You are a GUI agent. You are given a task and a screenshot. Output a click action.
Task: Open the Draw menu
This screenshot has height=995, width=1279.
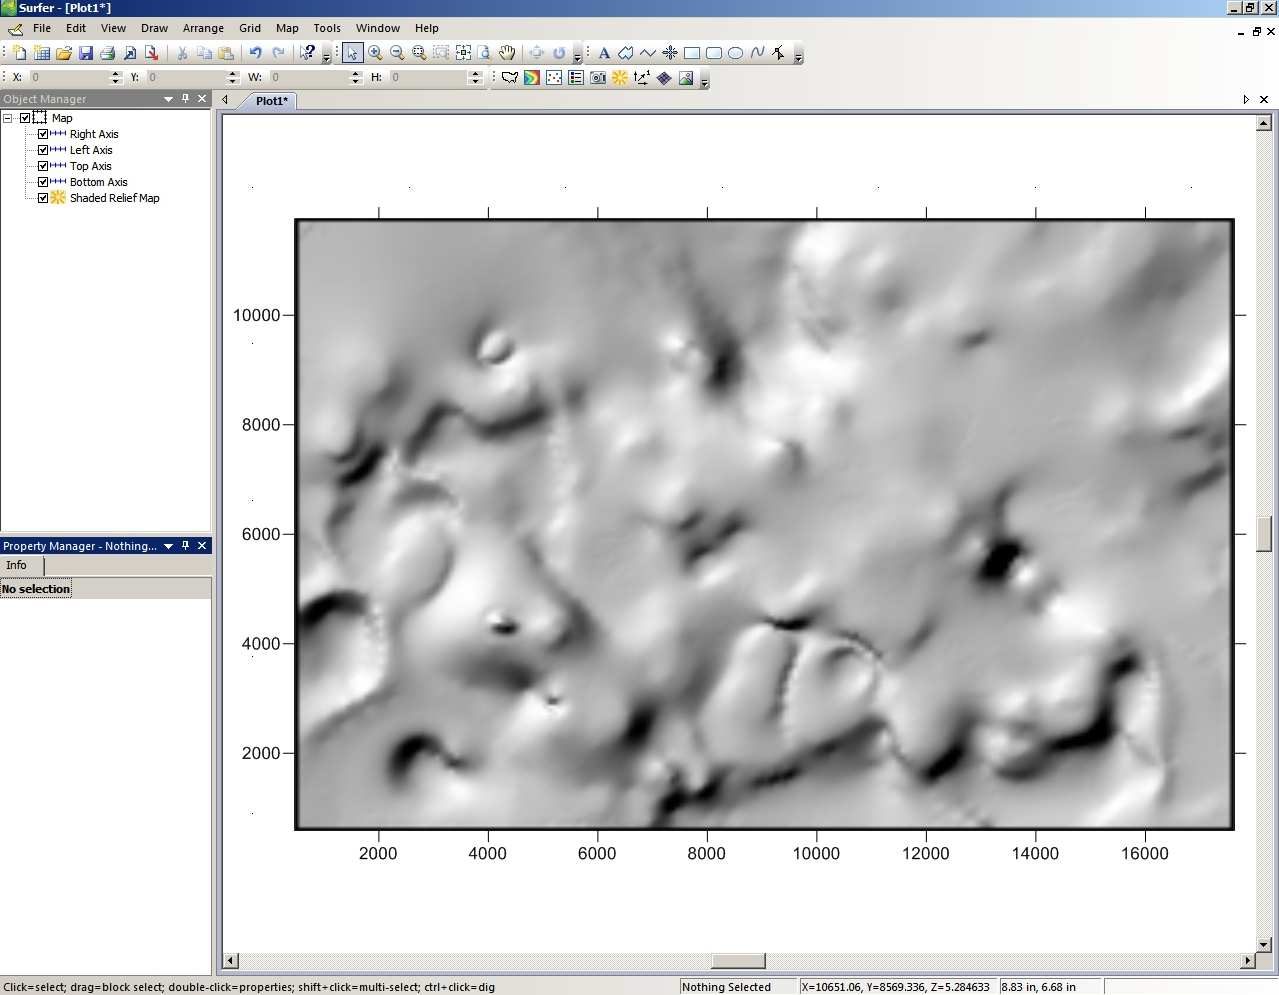pos(154,28)
